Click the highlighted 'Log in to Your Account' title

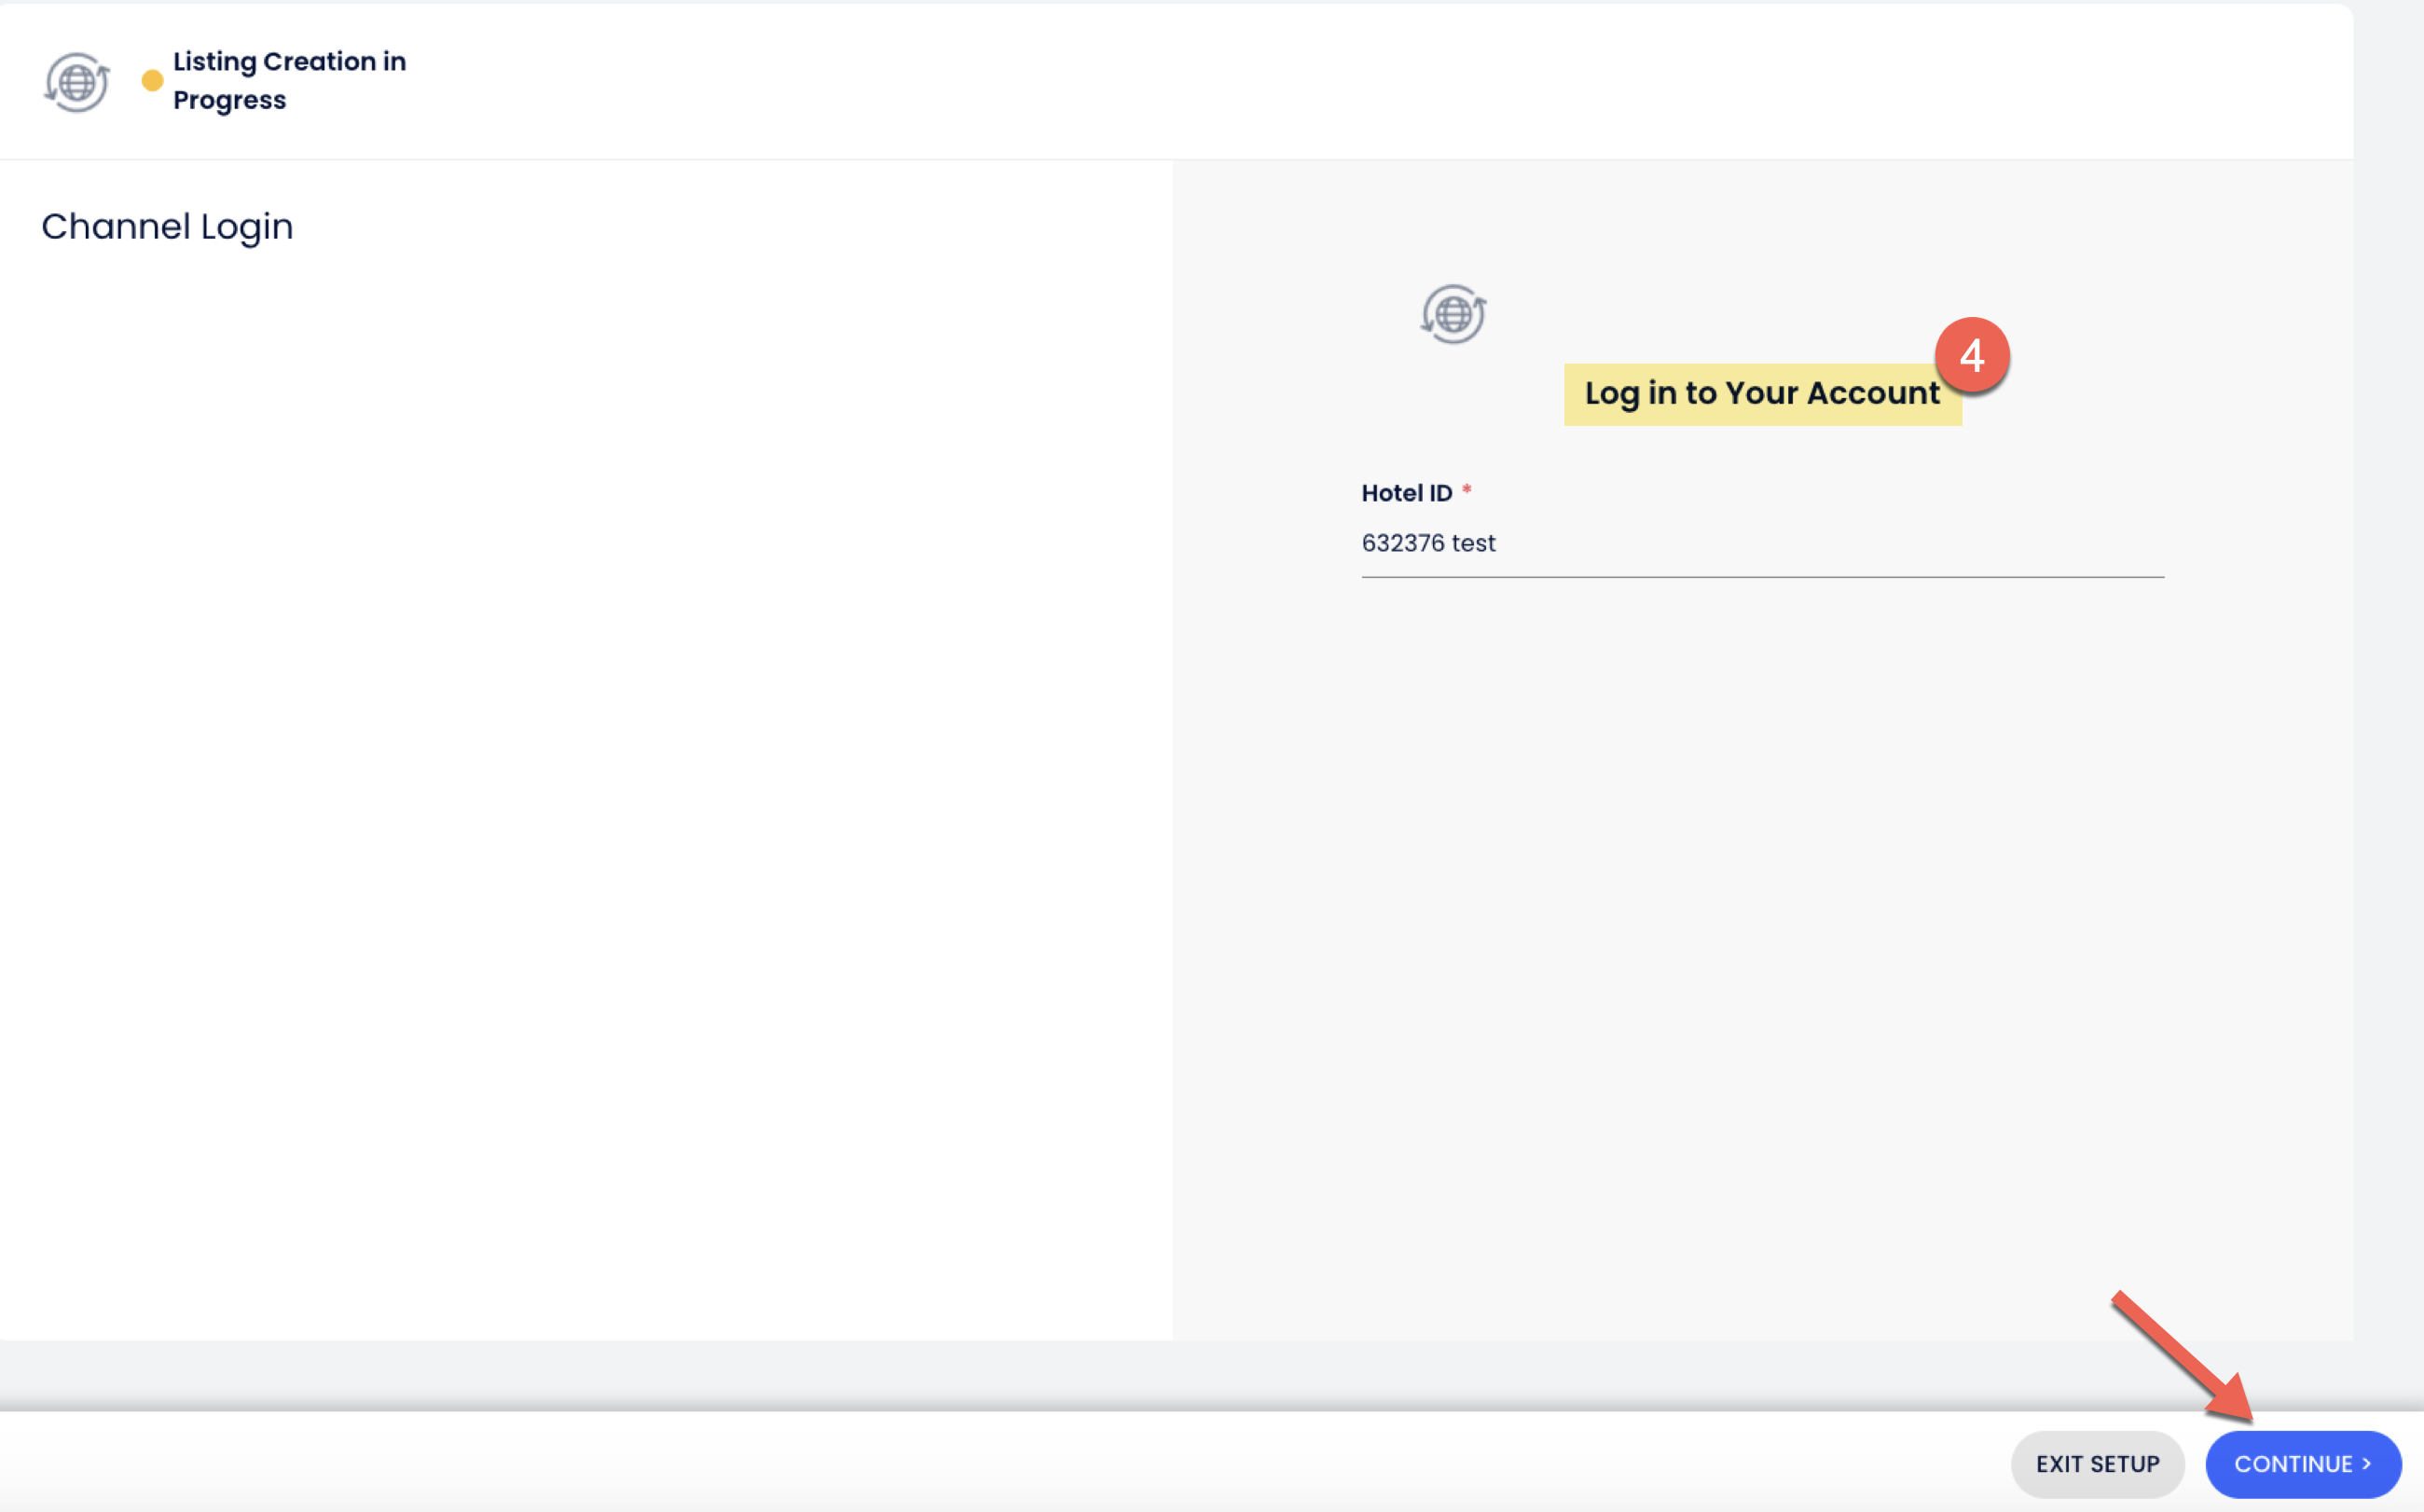click(1761, 394)
